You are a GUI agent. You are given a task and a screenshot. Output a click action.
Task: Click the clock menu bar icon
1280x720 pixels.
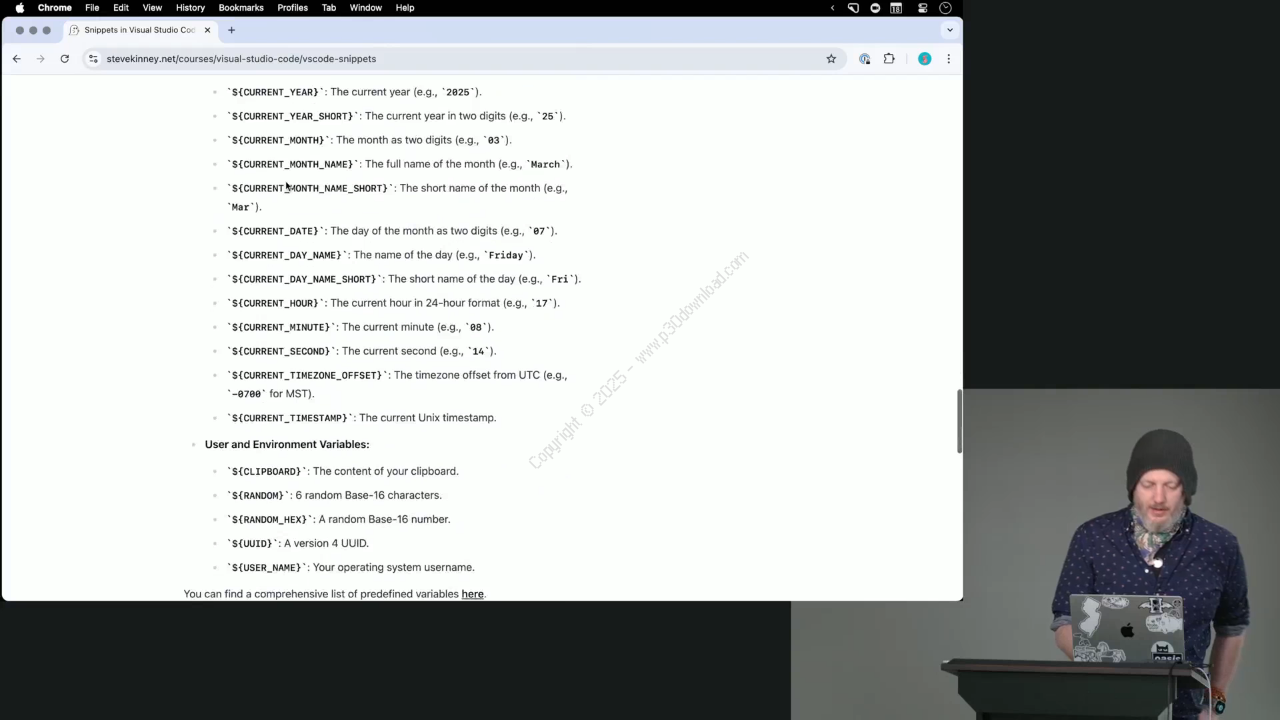pyautogui.click(x=945, y=8)
